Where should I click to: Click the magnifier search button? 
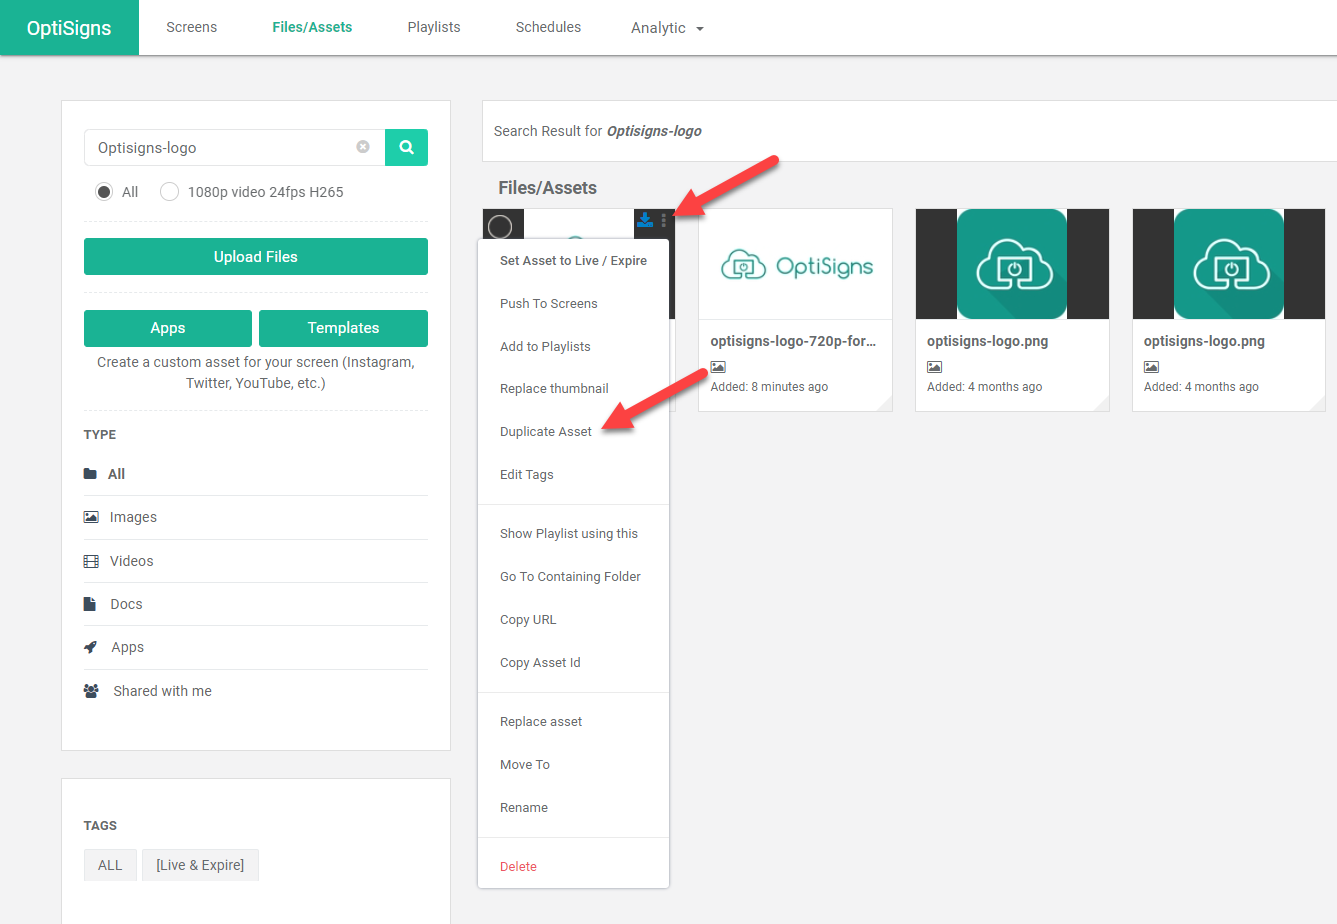pyautogui.click(x=406, y=147)
